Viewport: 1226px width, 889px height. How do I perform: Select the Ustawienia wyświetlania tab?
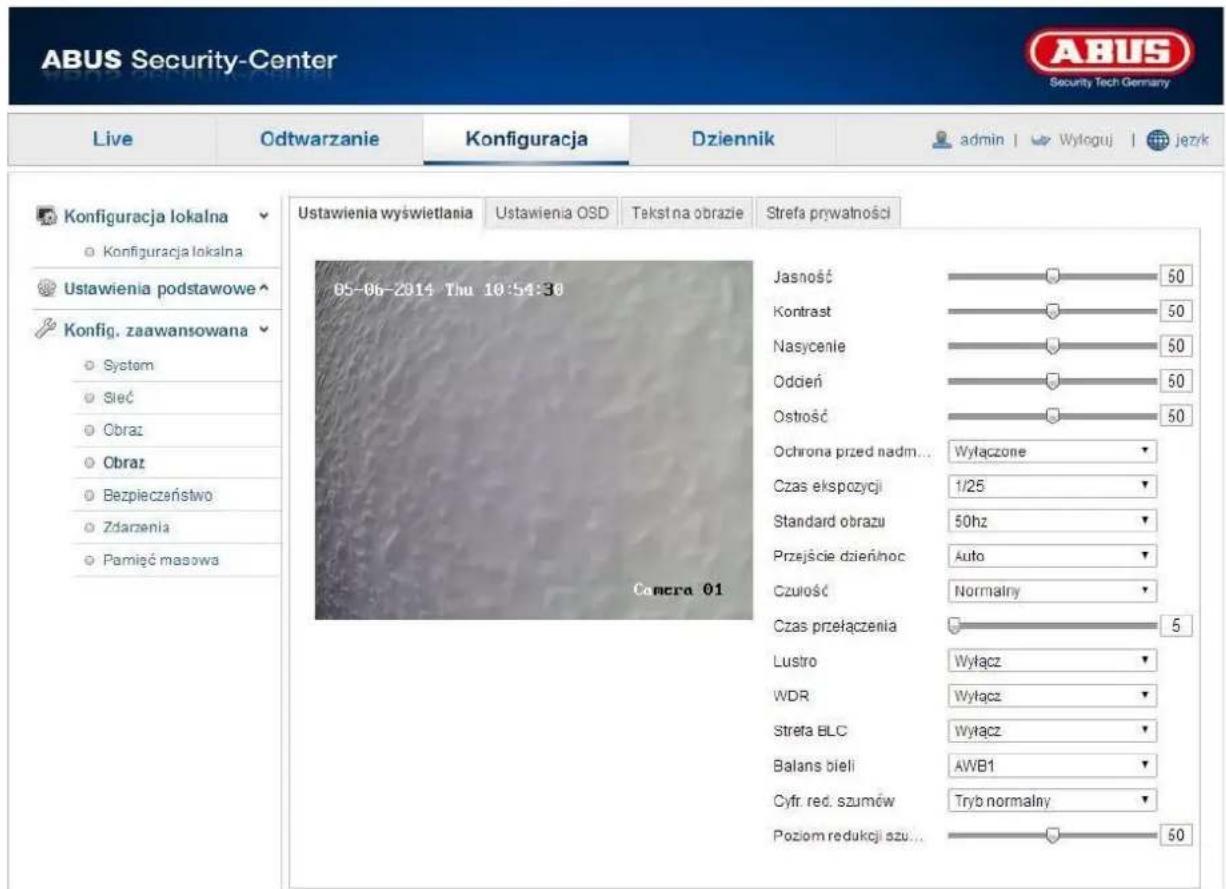(387, 212)
